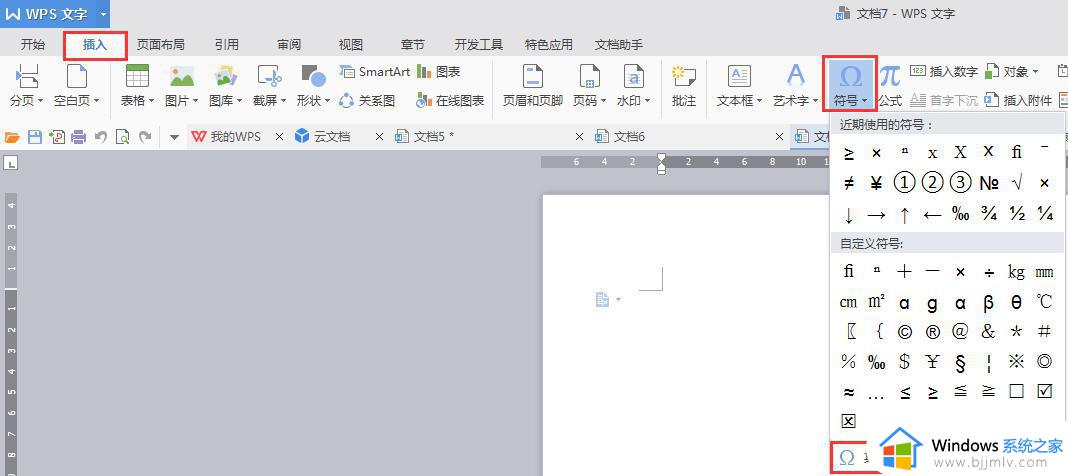Switch to the 插入 ribbon tab
This screenshot has height=476, width=1068.
click(x=95, y=45)
